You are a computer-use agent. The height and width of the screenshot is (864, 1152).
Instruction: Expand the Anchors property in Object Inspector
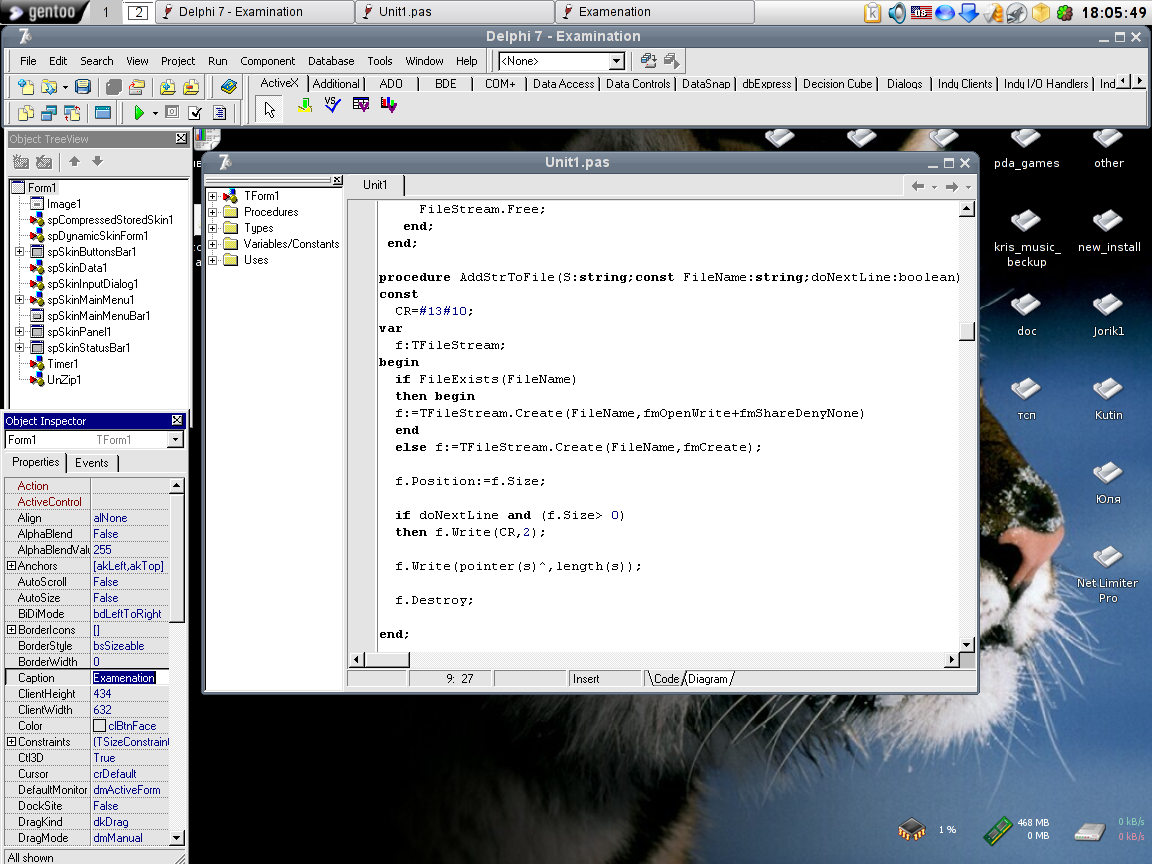coord(11,566)
